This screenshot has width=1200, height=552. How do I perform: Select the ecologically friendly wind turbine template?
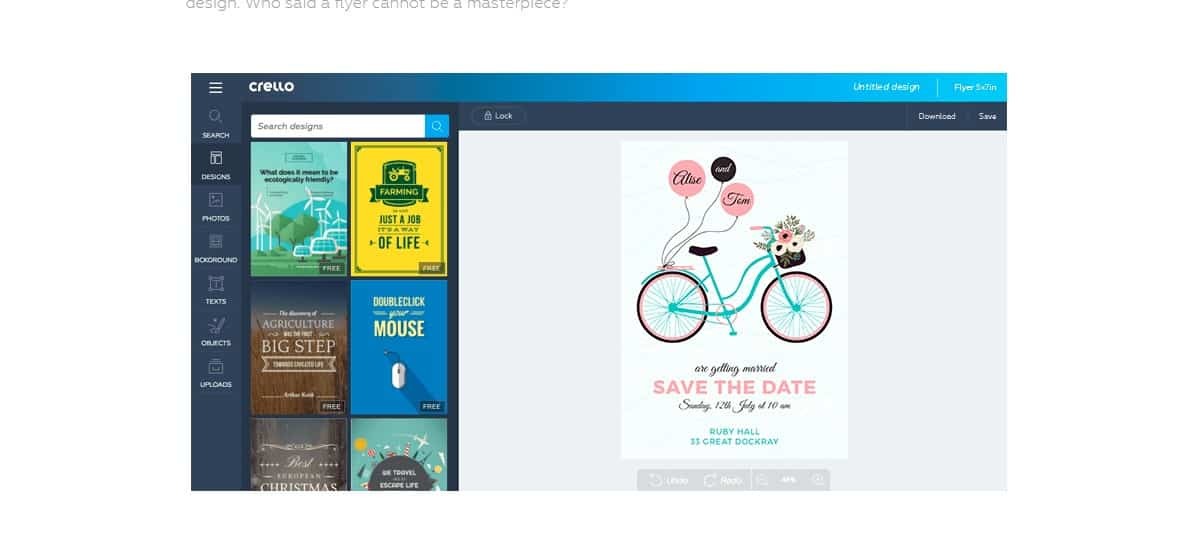coord(299,208)
